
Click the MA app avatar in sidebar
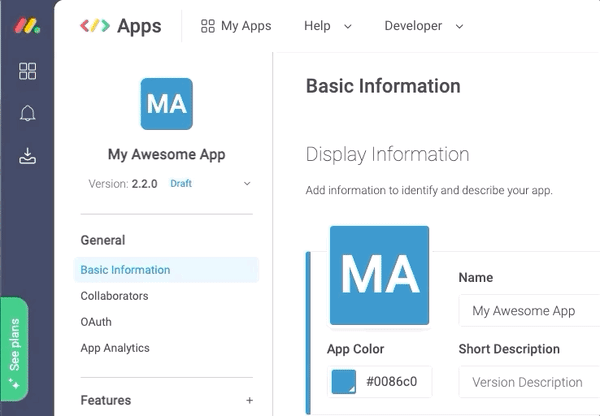pos(166,104)
